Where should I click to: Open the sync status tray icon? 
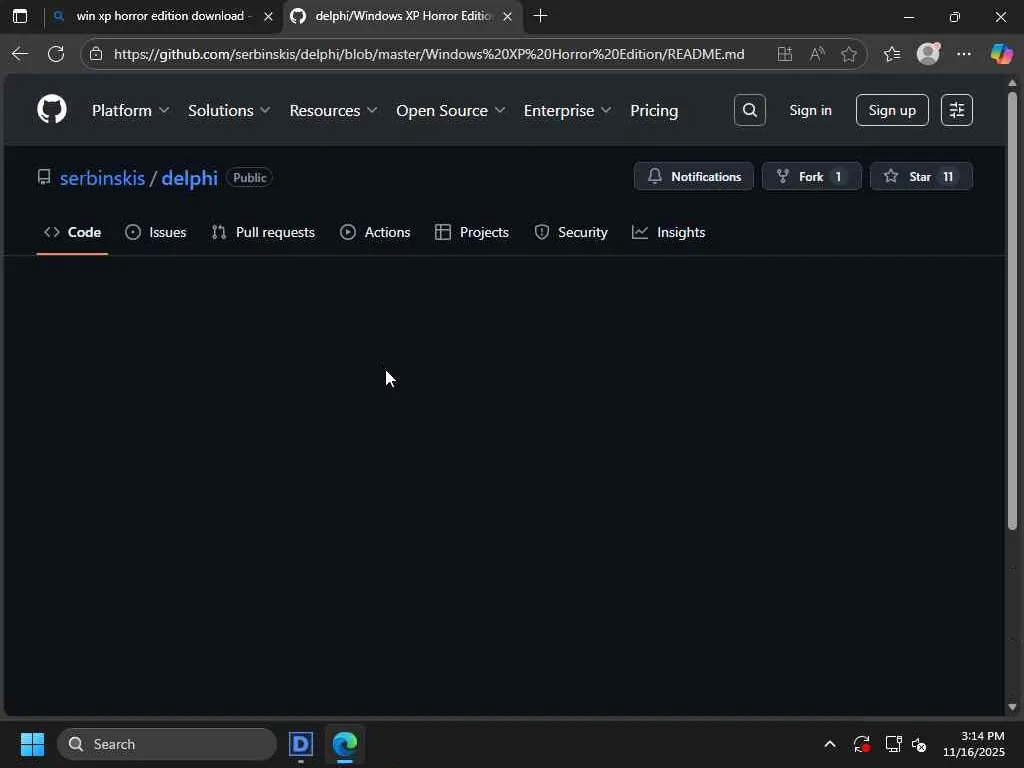[861, 744]
